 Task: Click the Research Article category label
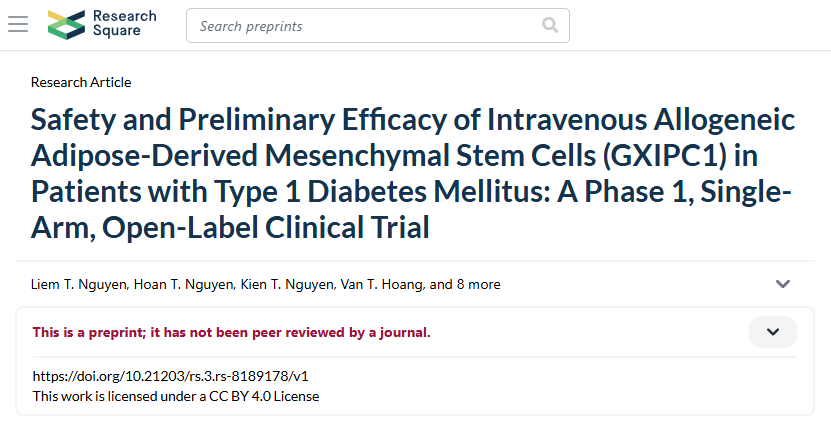pyautogui.click(x=81, y=82)
